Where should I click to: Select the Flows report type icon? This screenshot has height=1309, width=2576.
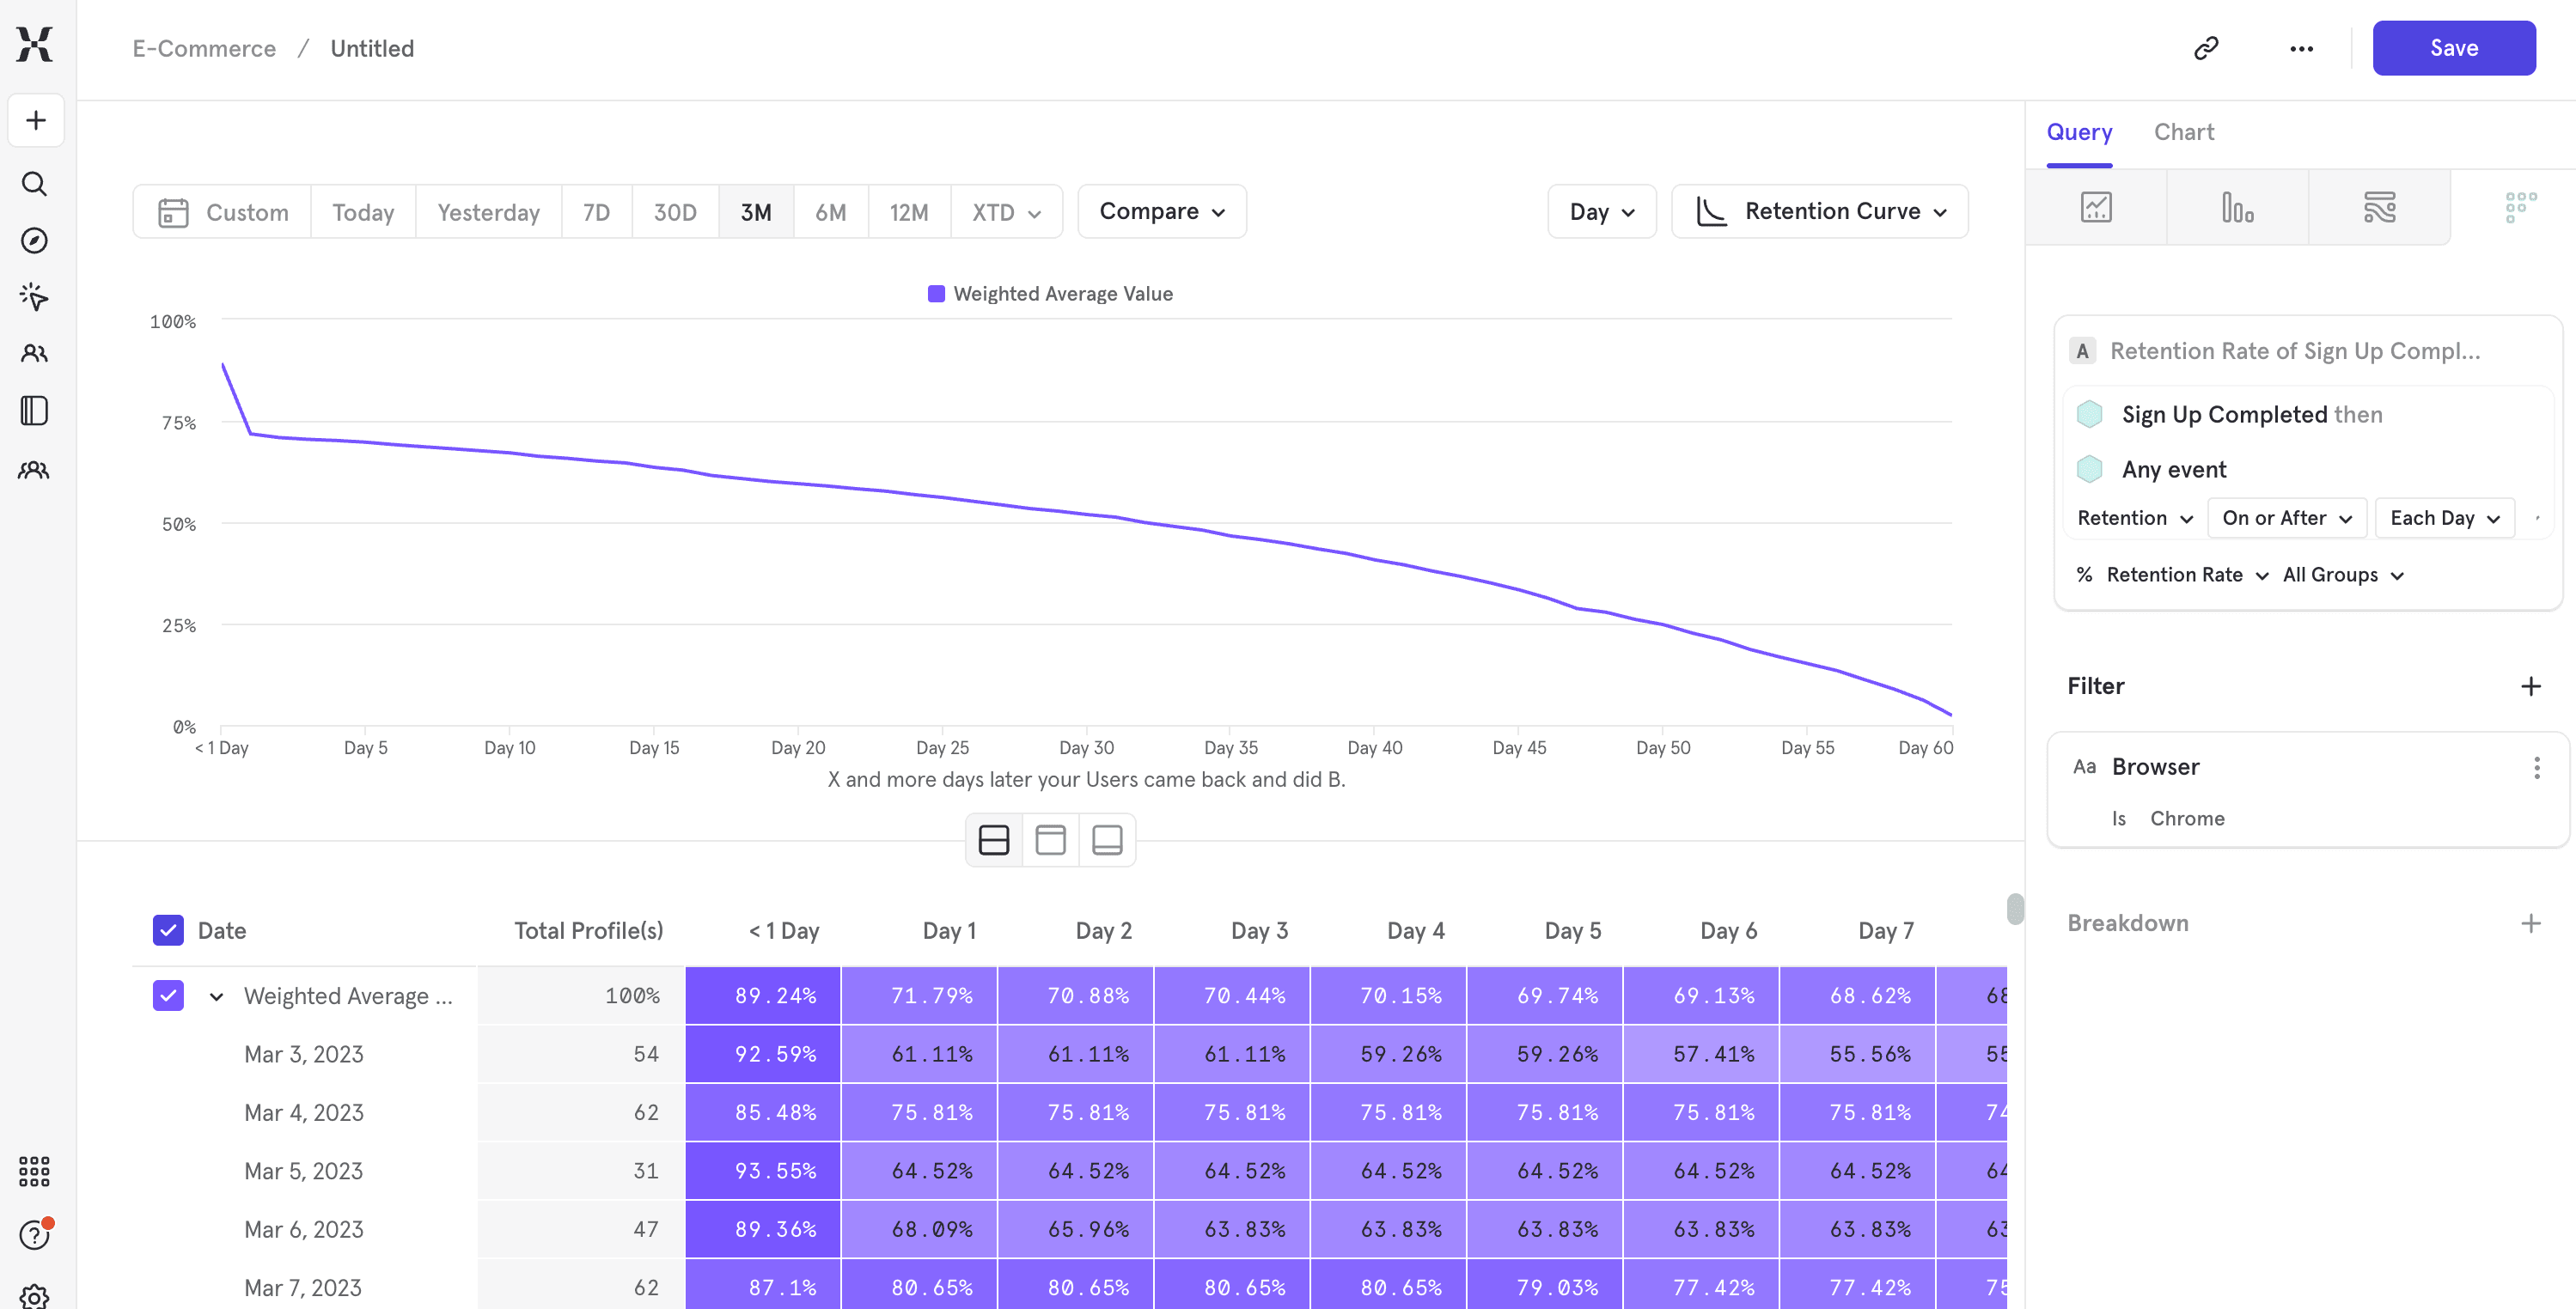2379,207
